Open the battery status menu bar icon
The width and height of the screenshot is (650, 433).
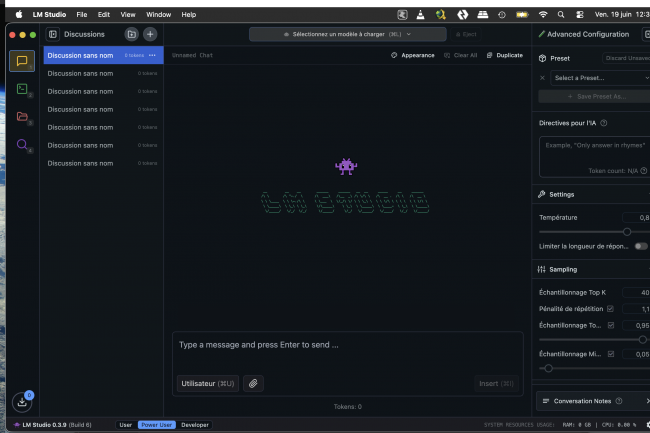522,15
